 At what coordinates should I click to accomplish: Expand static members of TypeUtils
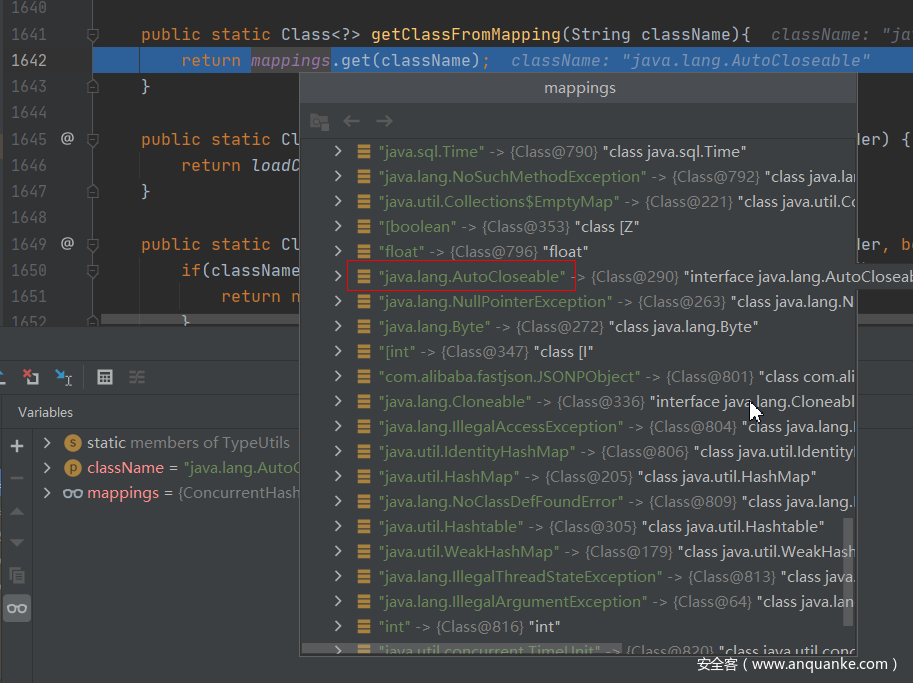47,443
